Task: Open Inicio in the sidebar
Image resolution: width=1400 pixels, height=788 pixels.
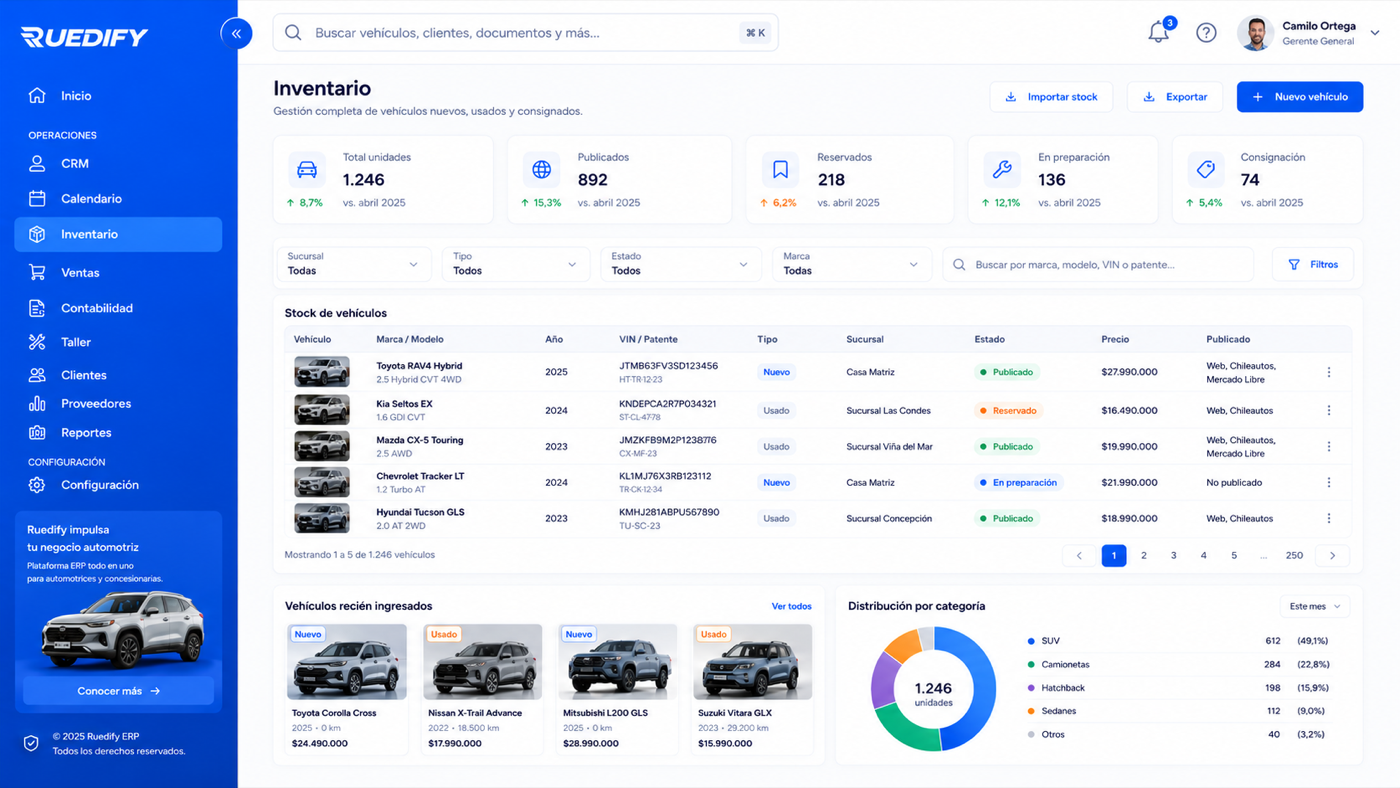Action: 118,96
